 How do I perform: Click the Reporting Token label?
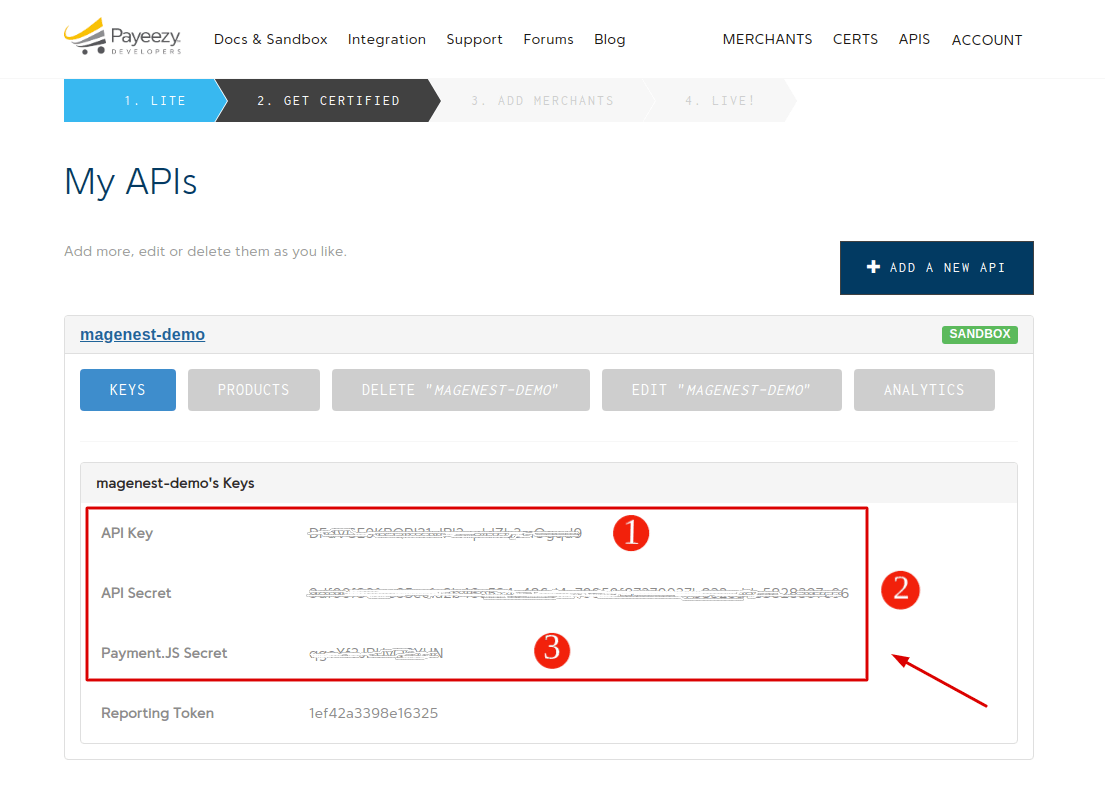157,713
